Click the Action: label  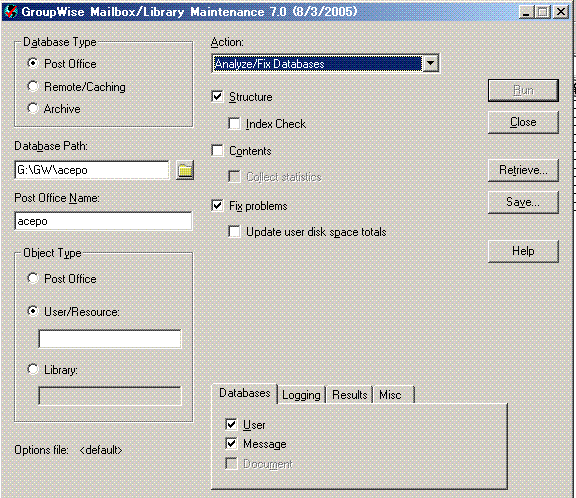[x=227, y=42]
